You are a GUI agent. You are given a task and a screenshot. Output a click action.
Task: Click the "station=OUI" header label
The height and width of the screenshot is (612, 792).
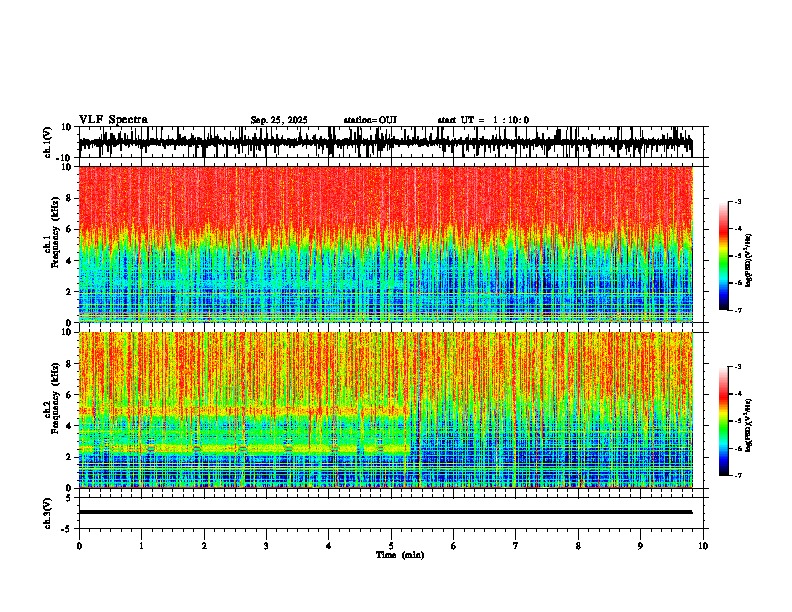pos(370,120)
